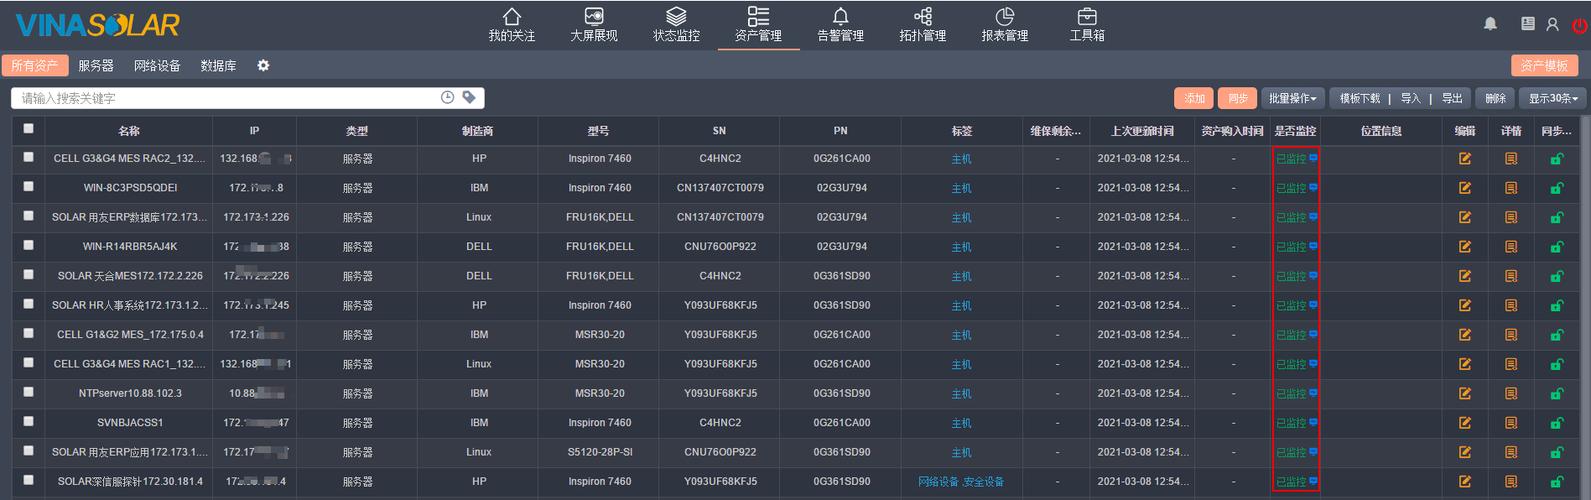
Task: Tick the SOLAR深信服探针 row checkbox
Action: coord(28,480)
